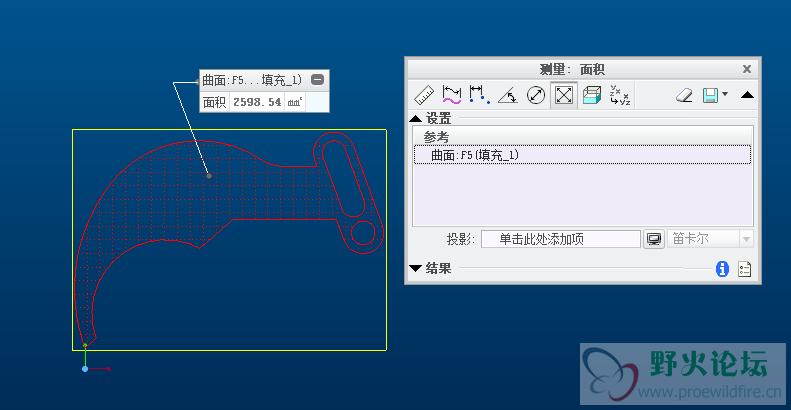The height and width of the screenshot is (410, 791).
Task: Select the Length measure tool
Action: (x=451, y=95)
